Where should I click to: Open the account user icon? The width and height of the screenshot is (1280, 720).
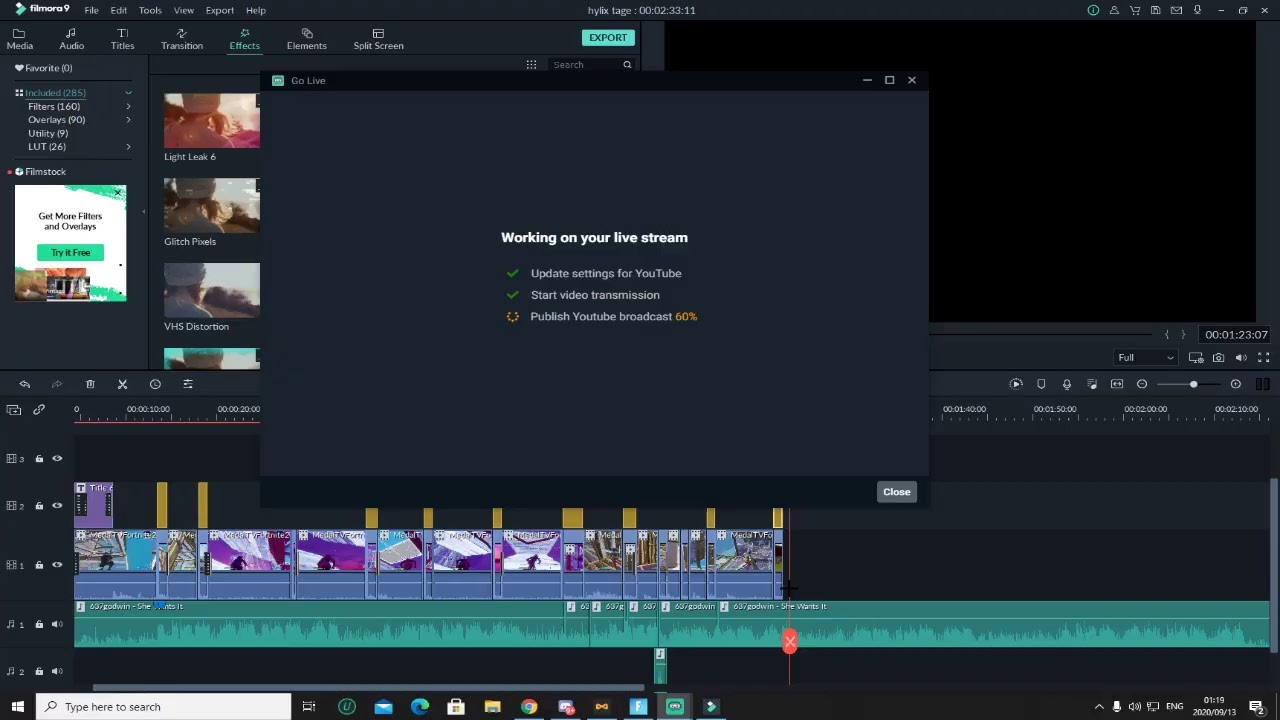[x=1114, y=10]
